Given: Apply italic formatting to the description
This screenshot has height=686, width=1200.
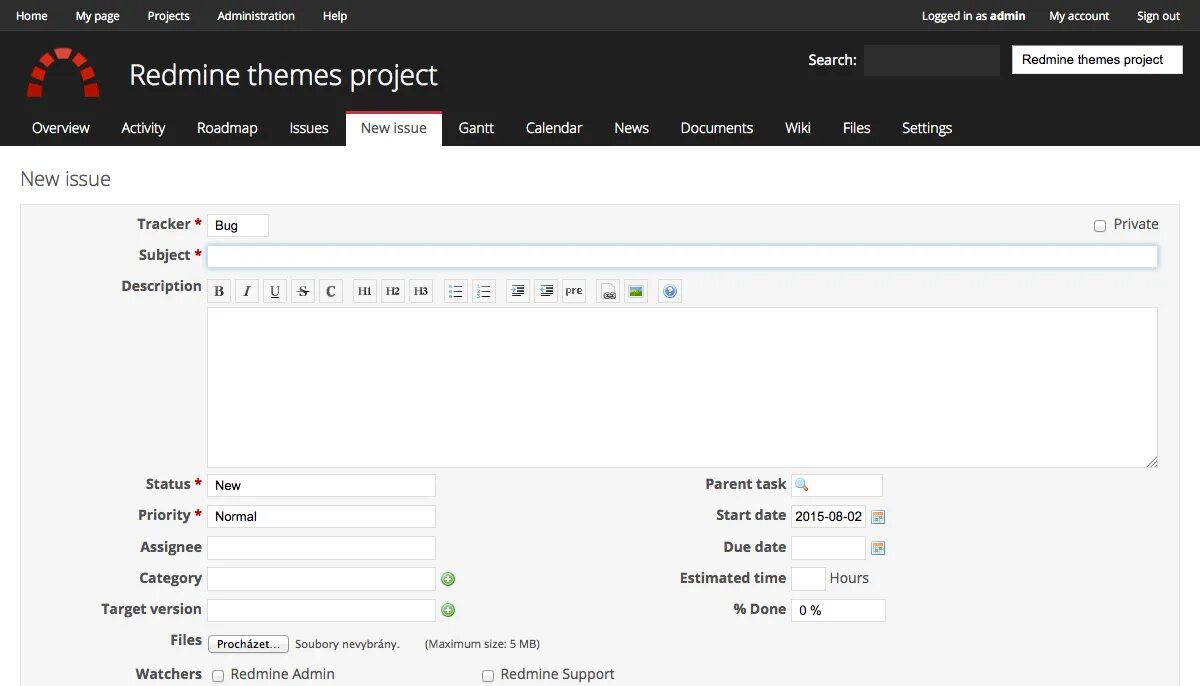Looking at the screenshot, I should pyautogui.click(x=246, y=290).
